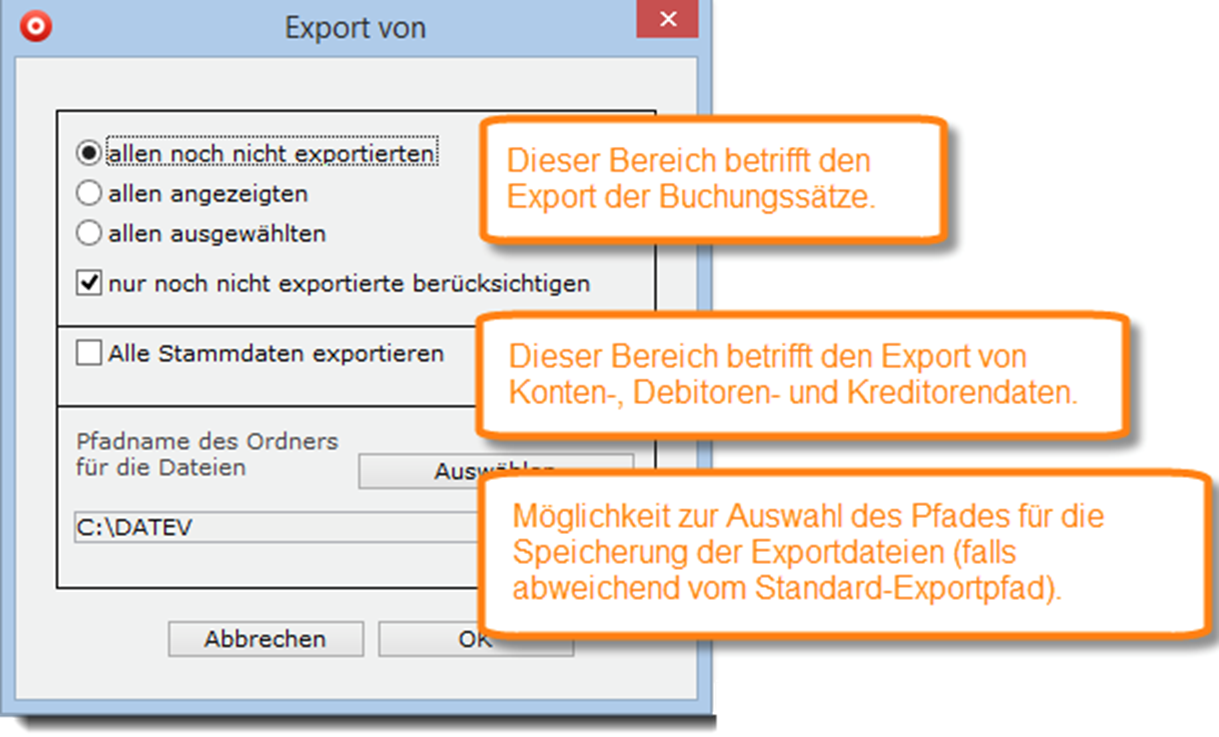1219x737 pixels.
Task: Pick the 'allen ausgewählten' radio option
Action: click(89, 234)
